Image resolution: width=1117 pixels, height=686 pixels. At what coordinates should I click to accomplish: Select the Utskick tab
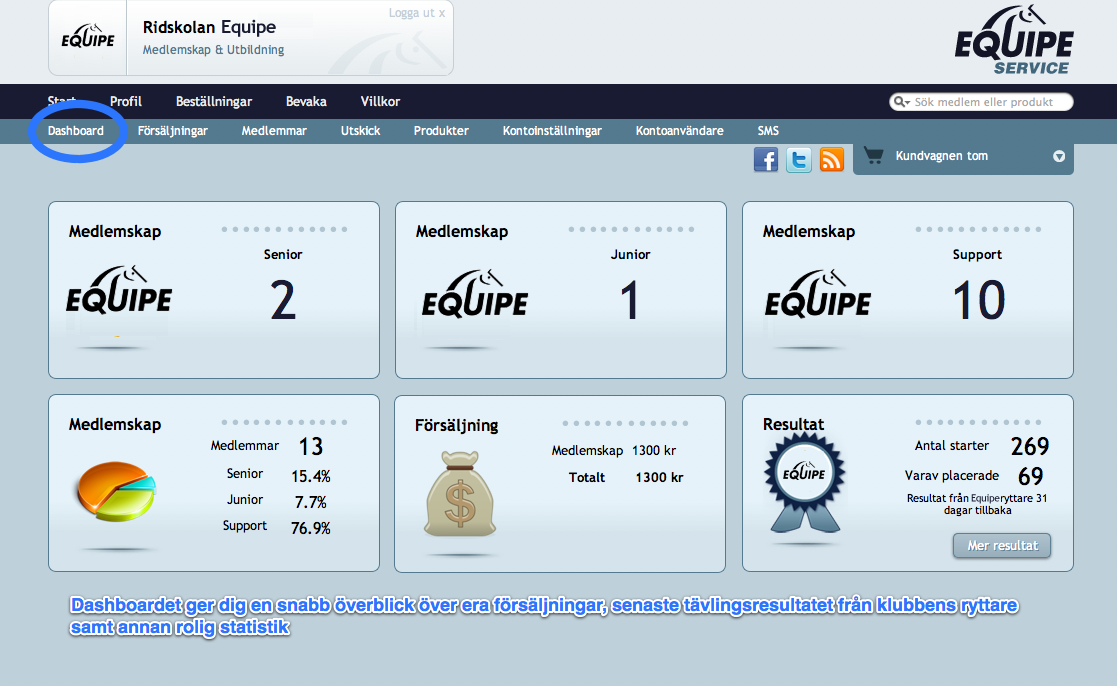(360, 130)
